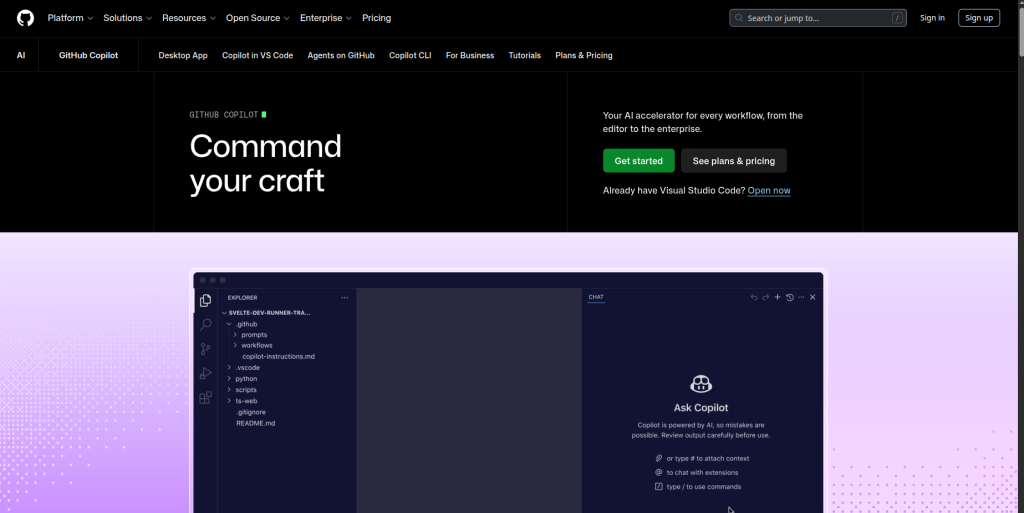Screen dimensions: 1024x513
Task: Click the paperclip attach context icon
Action: tap(658, 458)
